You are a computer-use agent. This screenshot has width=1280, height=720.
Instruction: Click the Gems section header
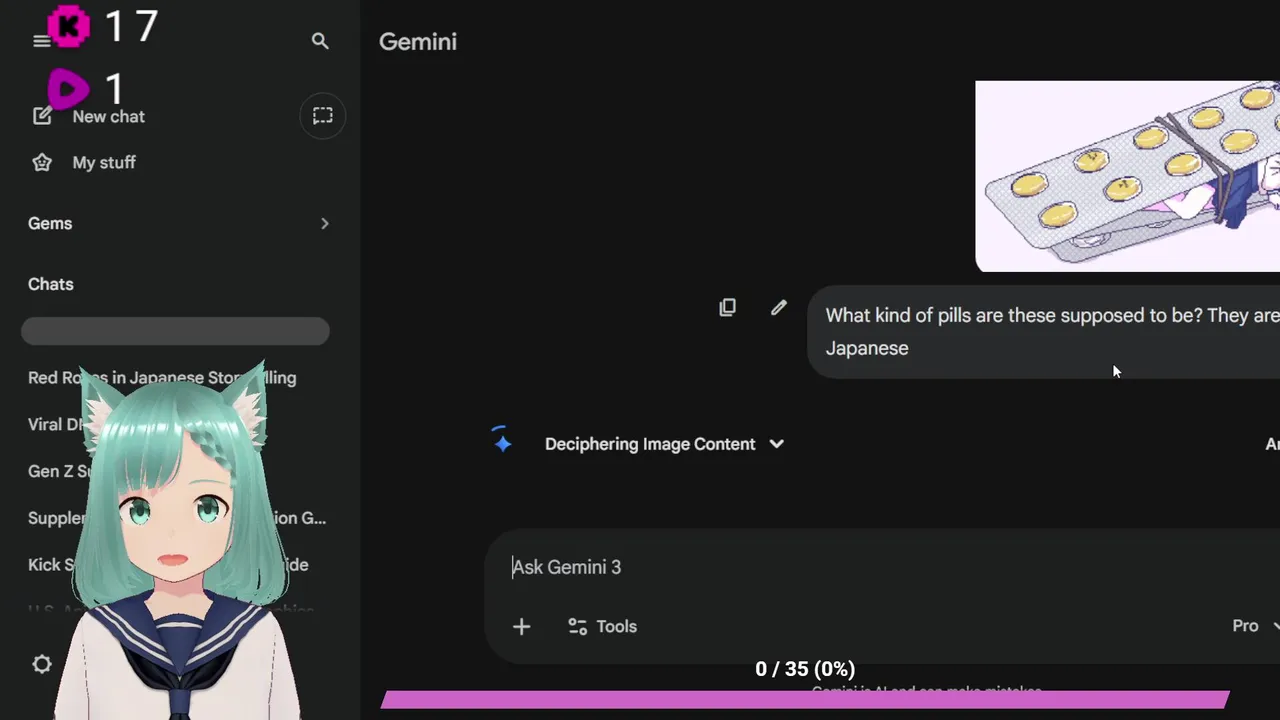(x=50, y=223)
